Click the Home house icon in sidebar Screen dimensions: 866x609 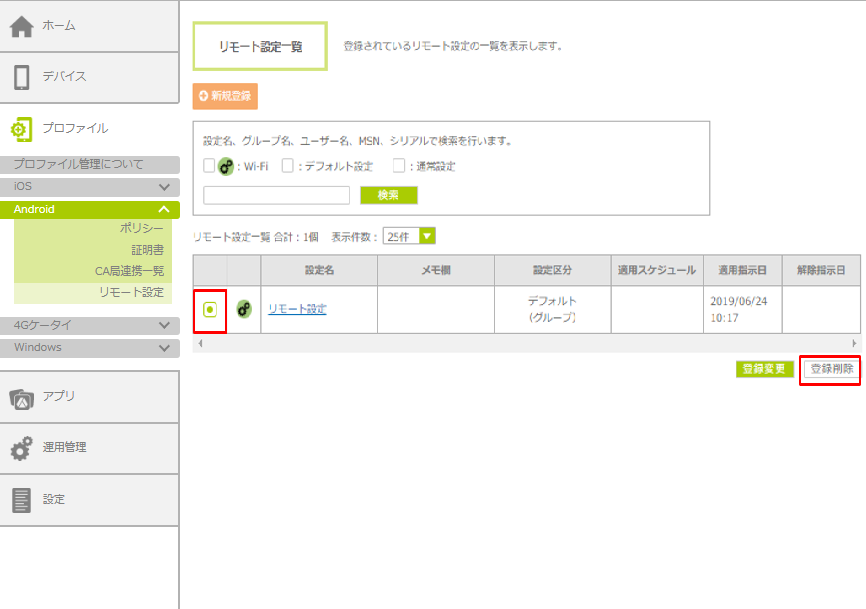22,27
